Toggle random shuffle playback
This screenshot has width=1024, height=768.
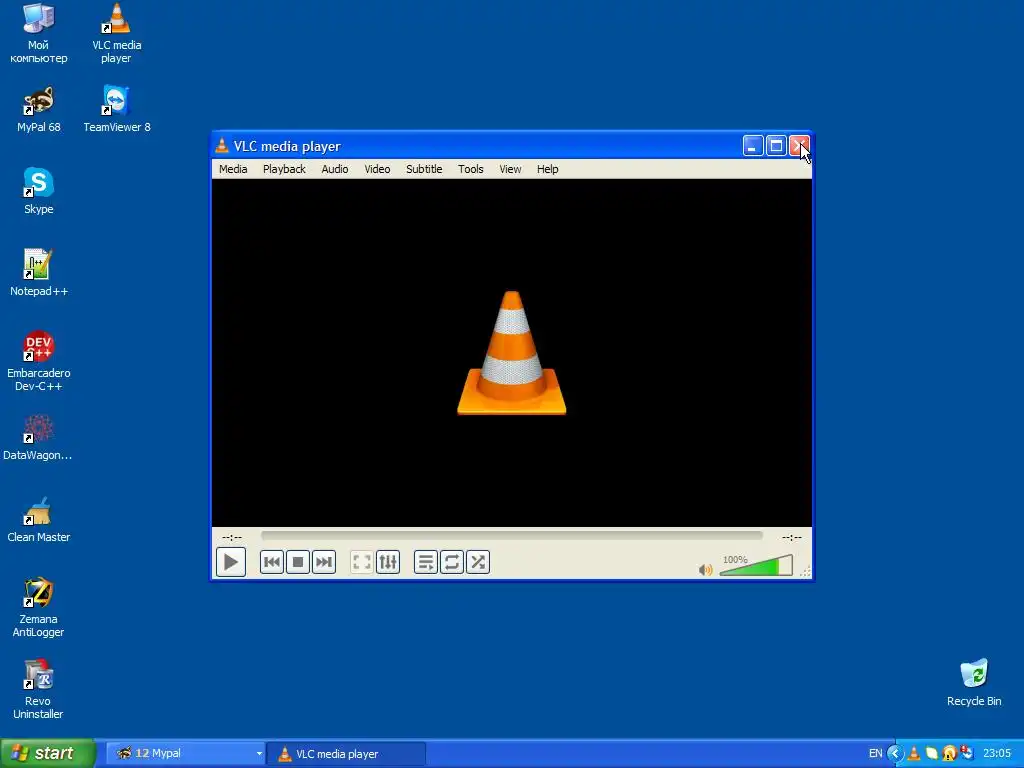coord(478,562)
